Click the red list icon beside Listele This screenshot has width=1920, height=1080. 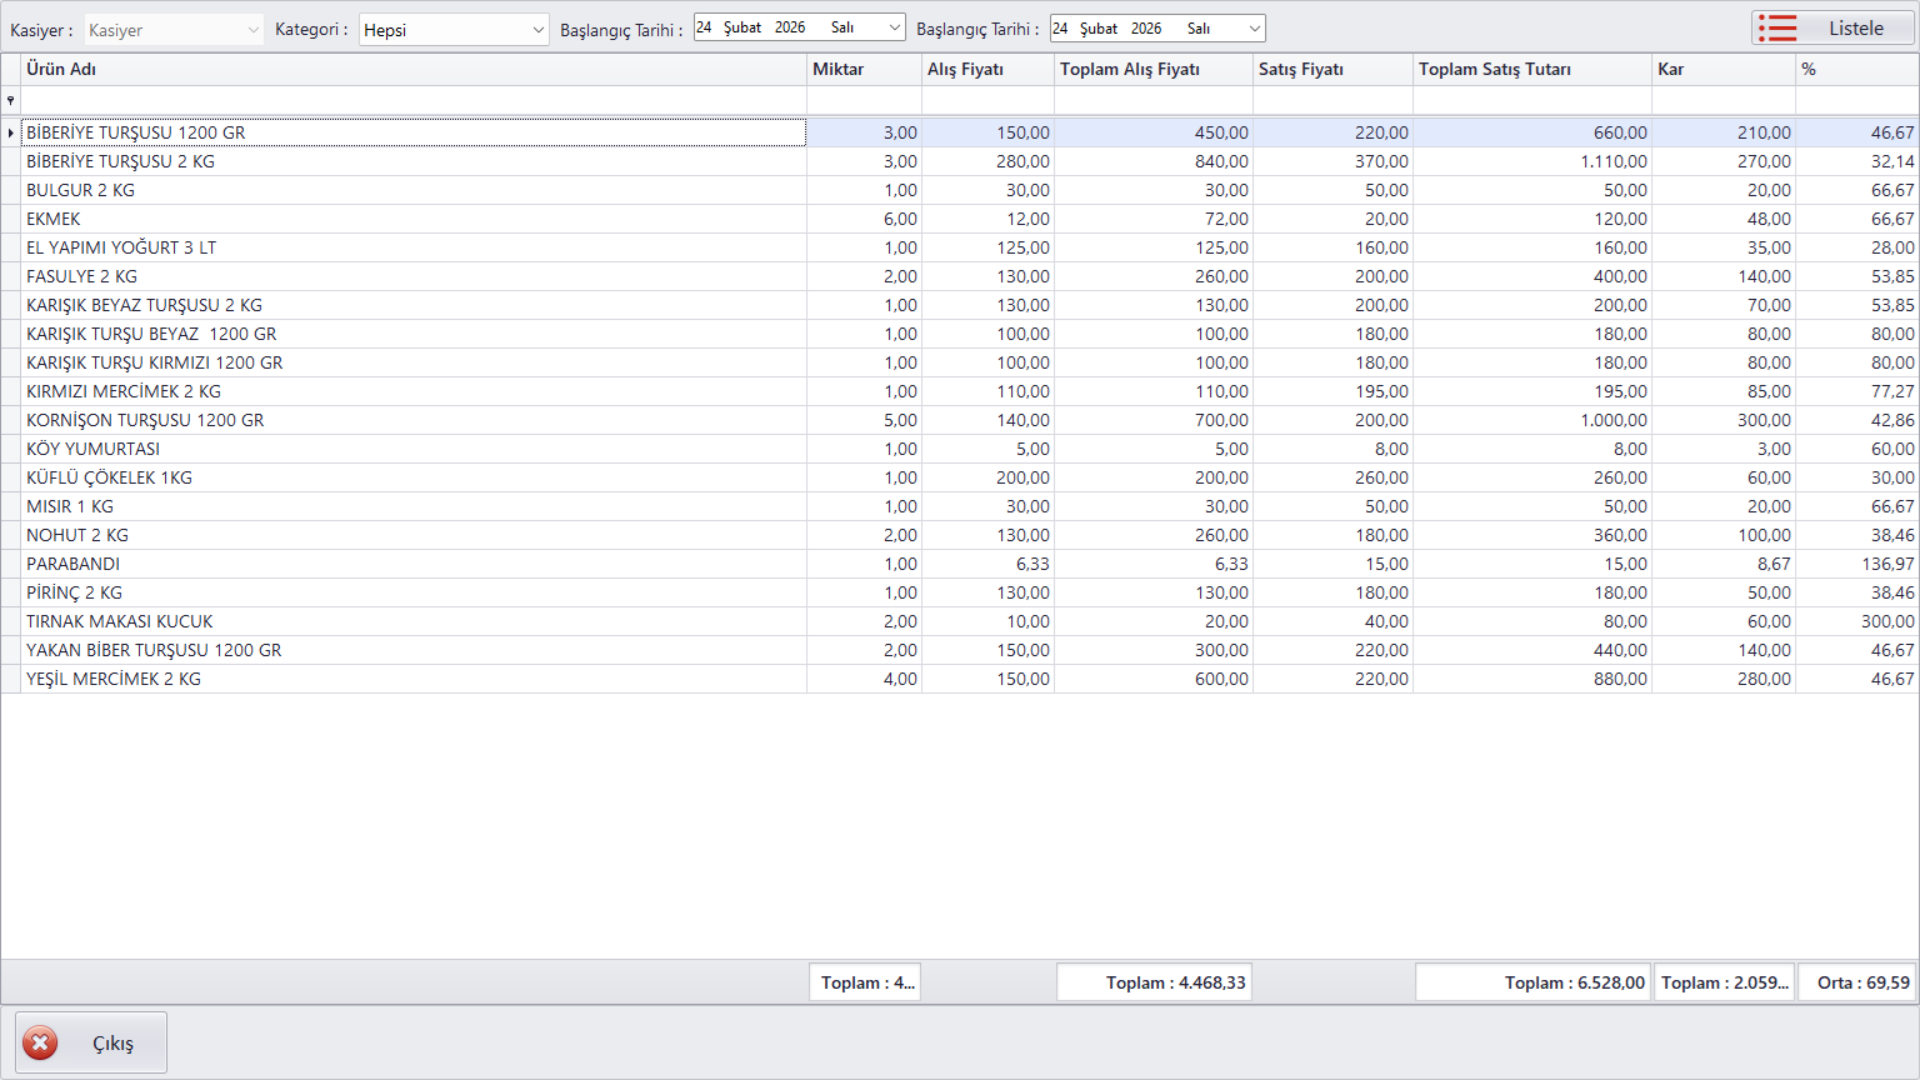point(1777,28)
